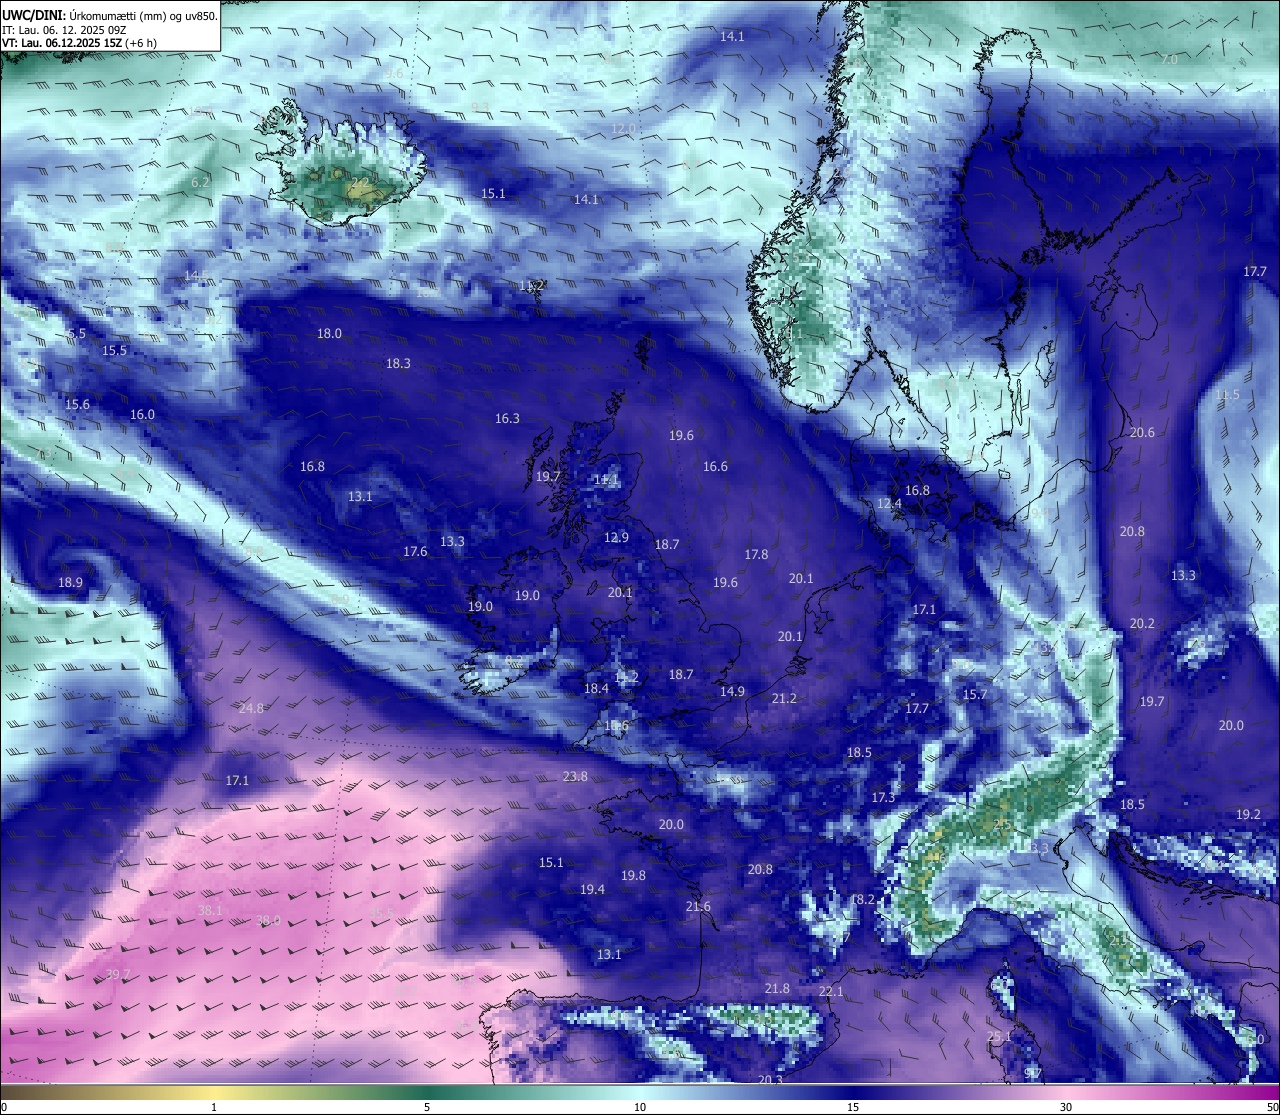The height and width of the screenshot is (1115, 1280).
Task: Click the colorbar tick label '50'
Action: (x=1272, y=1107)
